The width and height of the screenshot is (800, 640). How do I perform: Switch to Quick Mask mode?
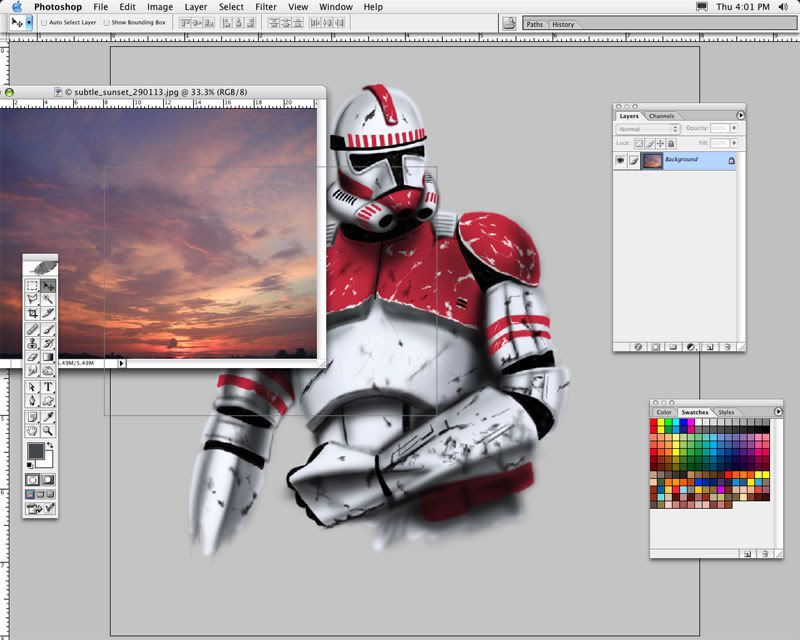tap(48, 480)
